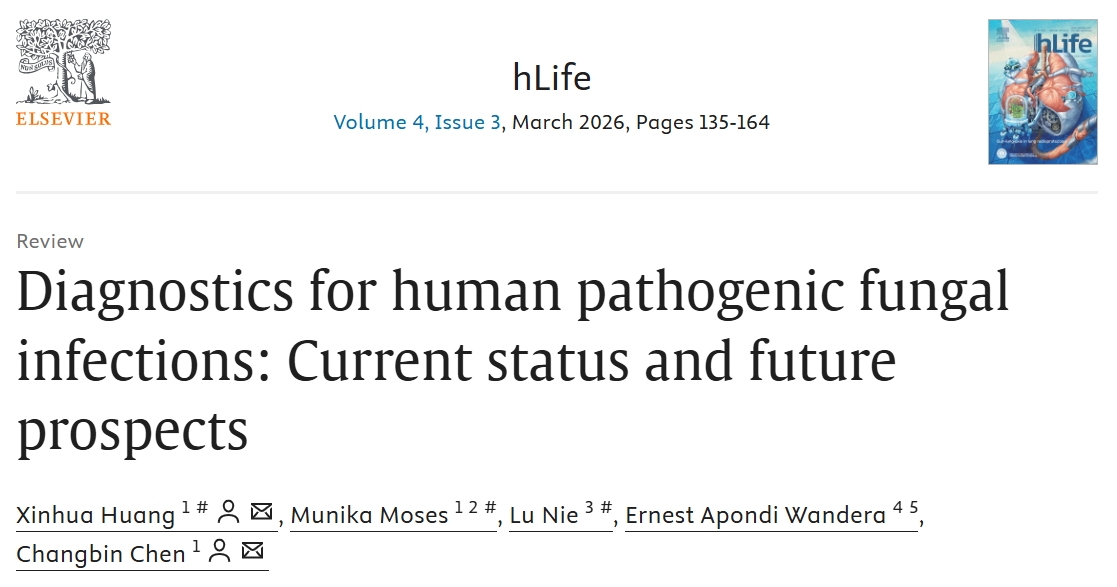Click the Review article type label
This screenshot has height=587, width=1117.
[x=50, y=241]
